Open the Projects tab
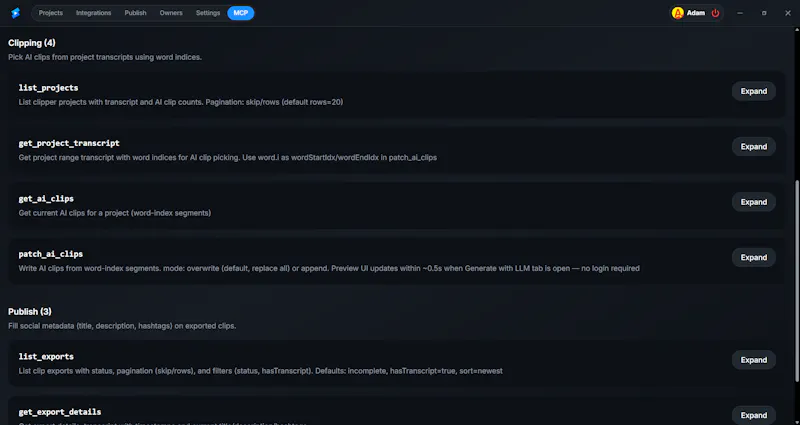The width and height of the screenshot is (800, 425). 51,13
